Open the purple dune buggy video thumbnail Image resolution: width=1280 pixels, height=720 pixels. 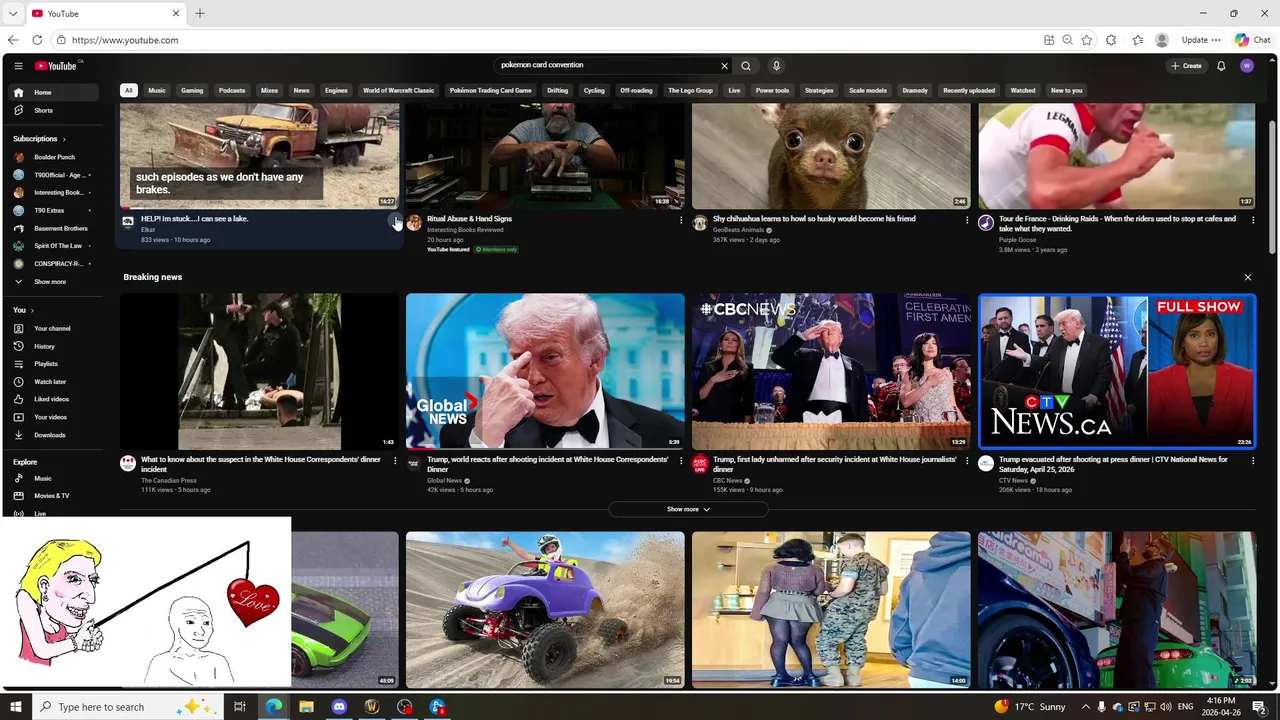545,609
